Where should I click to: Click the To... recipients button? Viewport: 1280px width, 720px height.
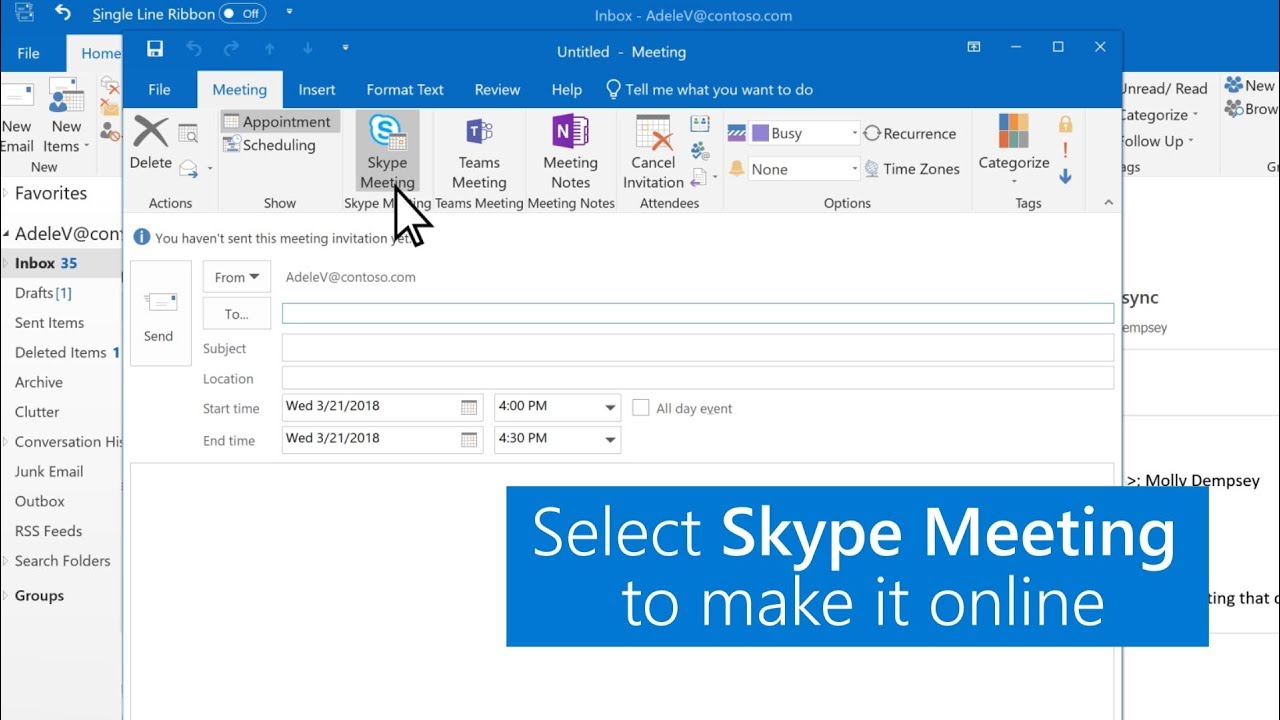point(237,313)
